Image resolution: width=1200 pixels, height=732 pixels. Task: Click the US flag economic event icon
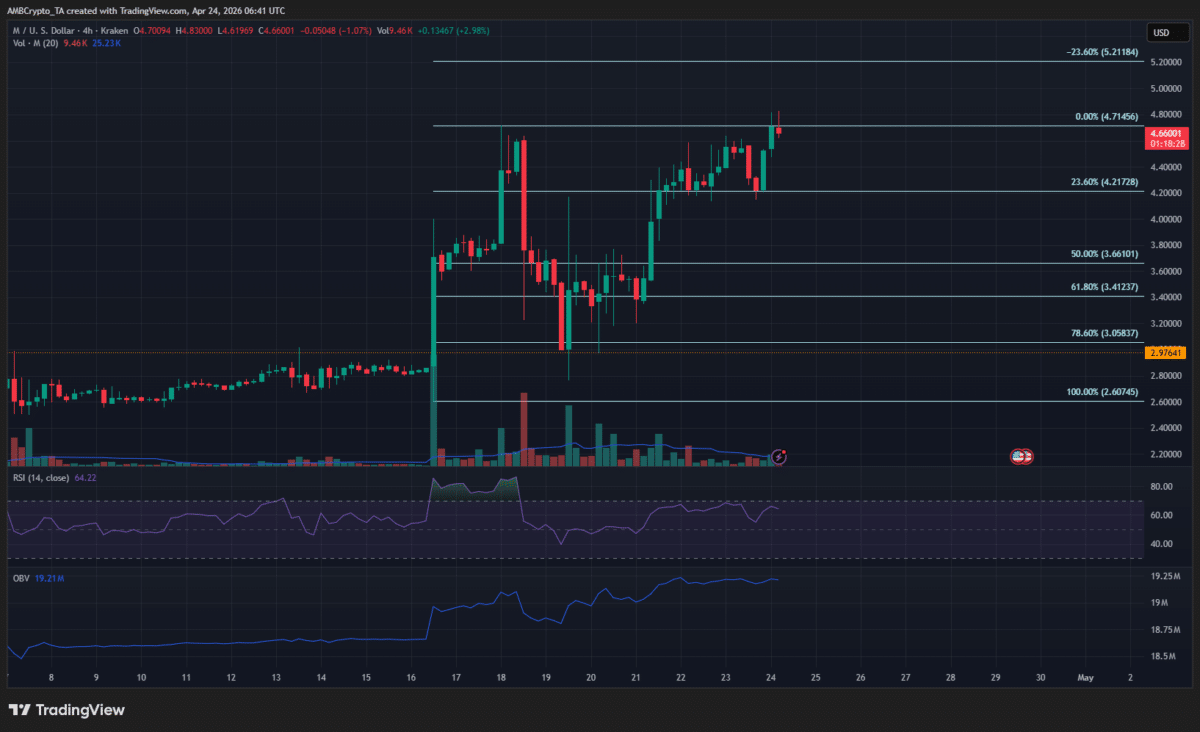tap(1021, 456)
